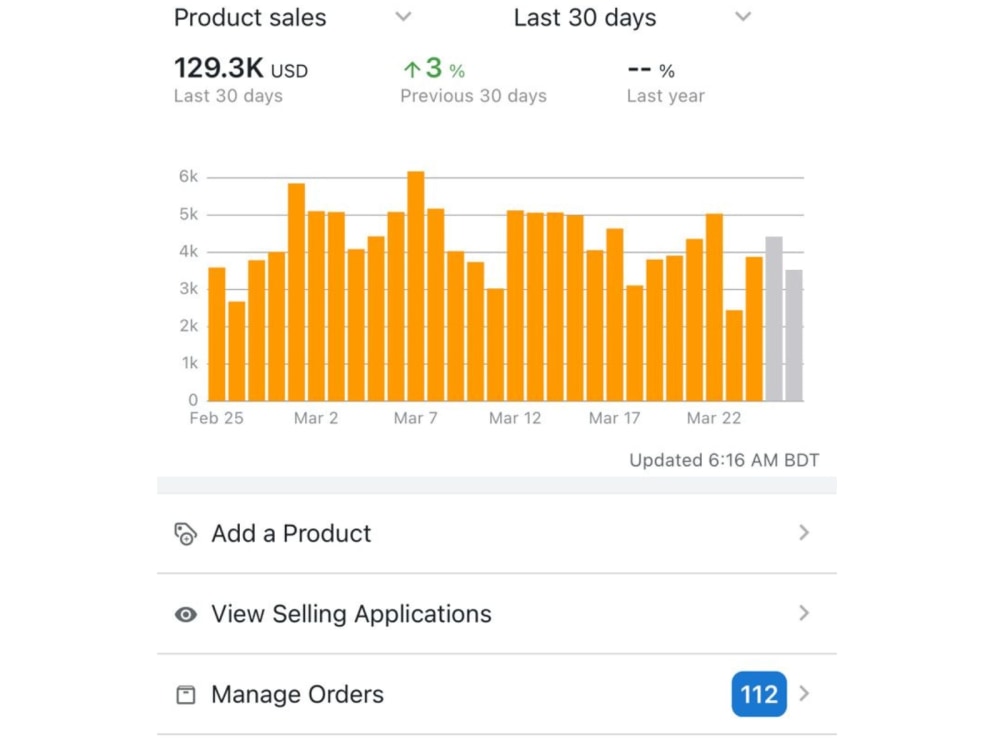Click the product tag icon beside Add a Product
1000x750 pixels.
(184, 533)
